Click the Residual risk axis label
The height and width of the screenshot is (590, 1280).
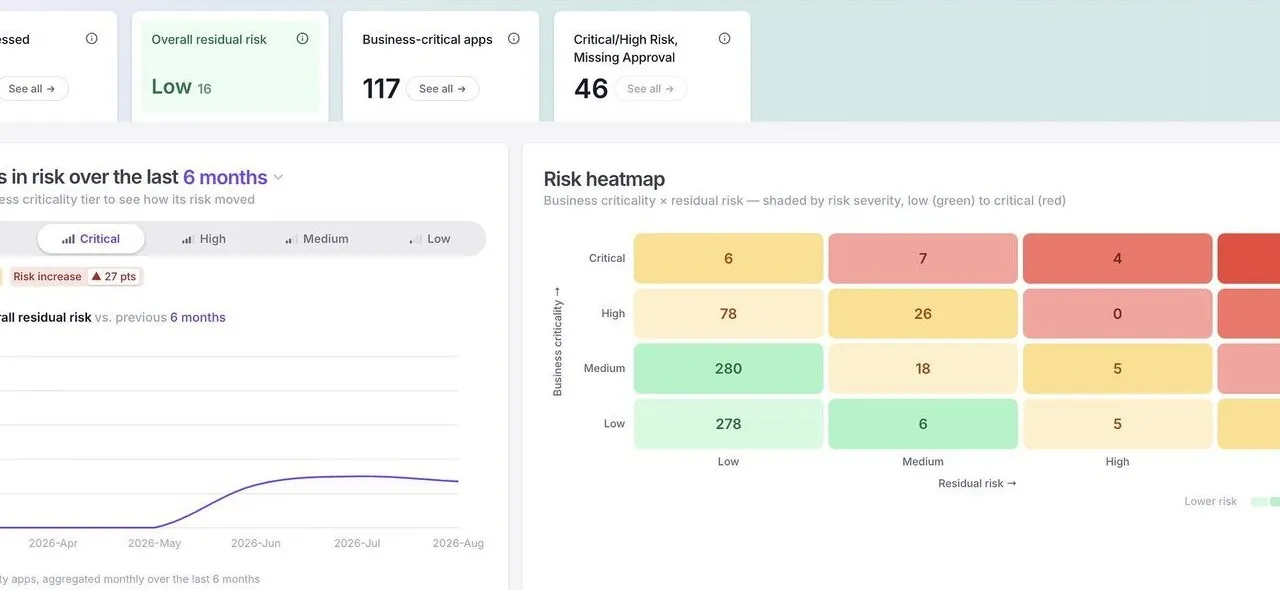[977, 483]
